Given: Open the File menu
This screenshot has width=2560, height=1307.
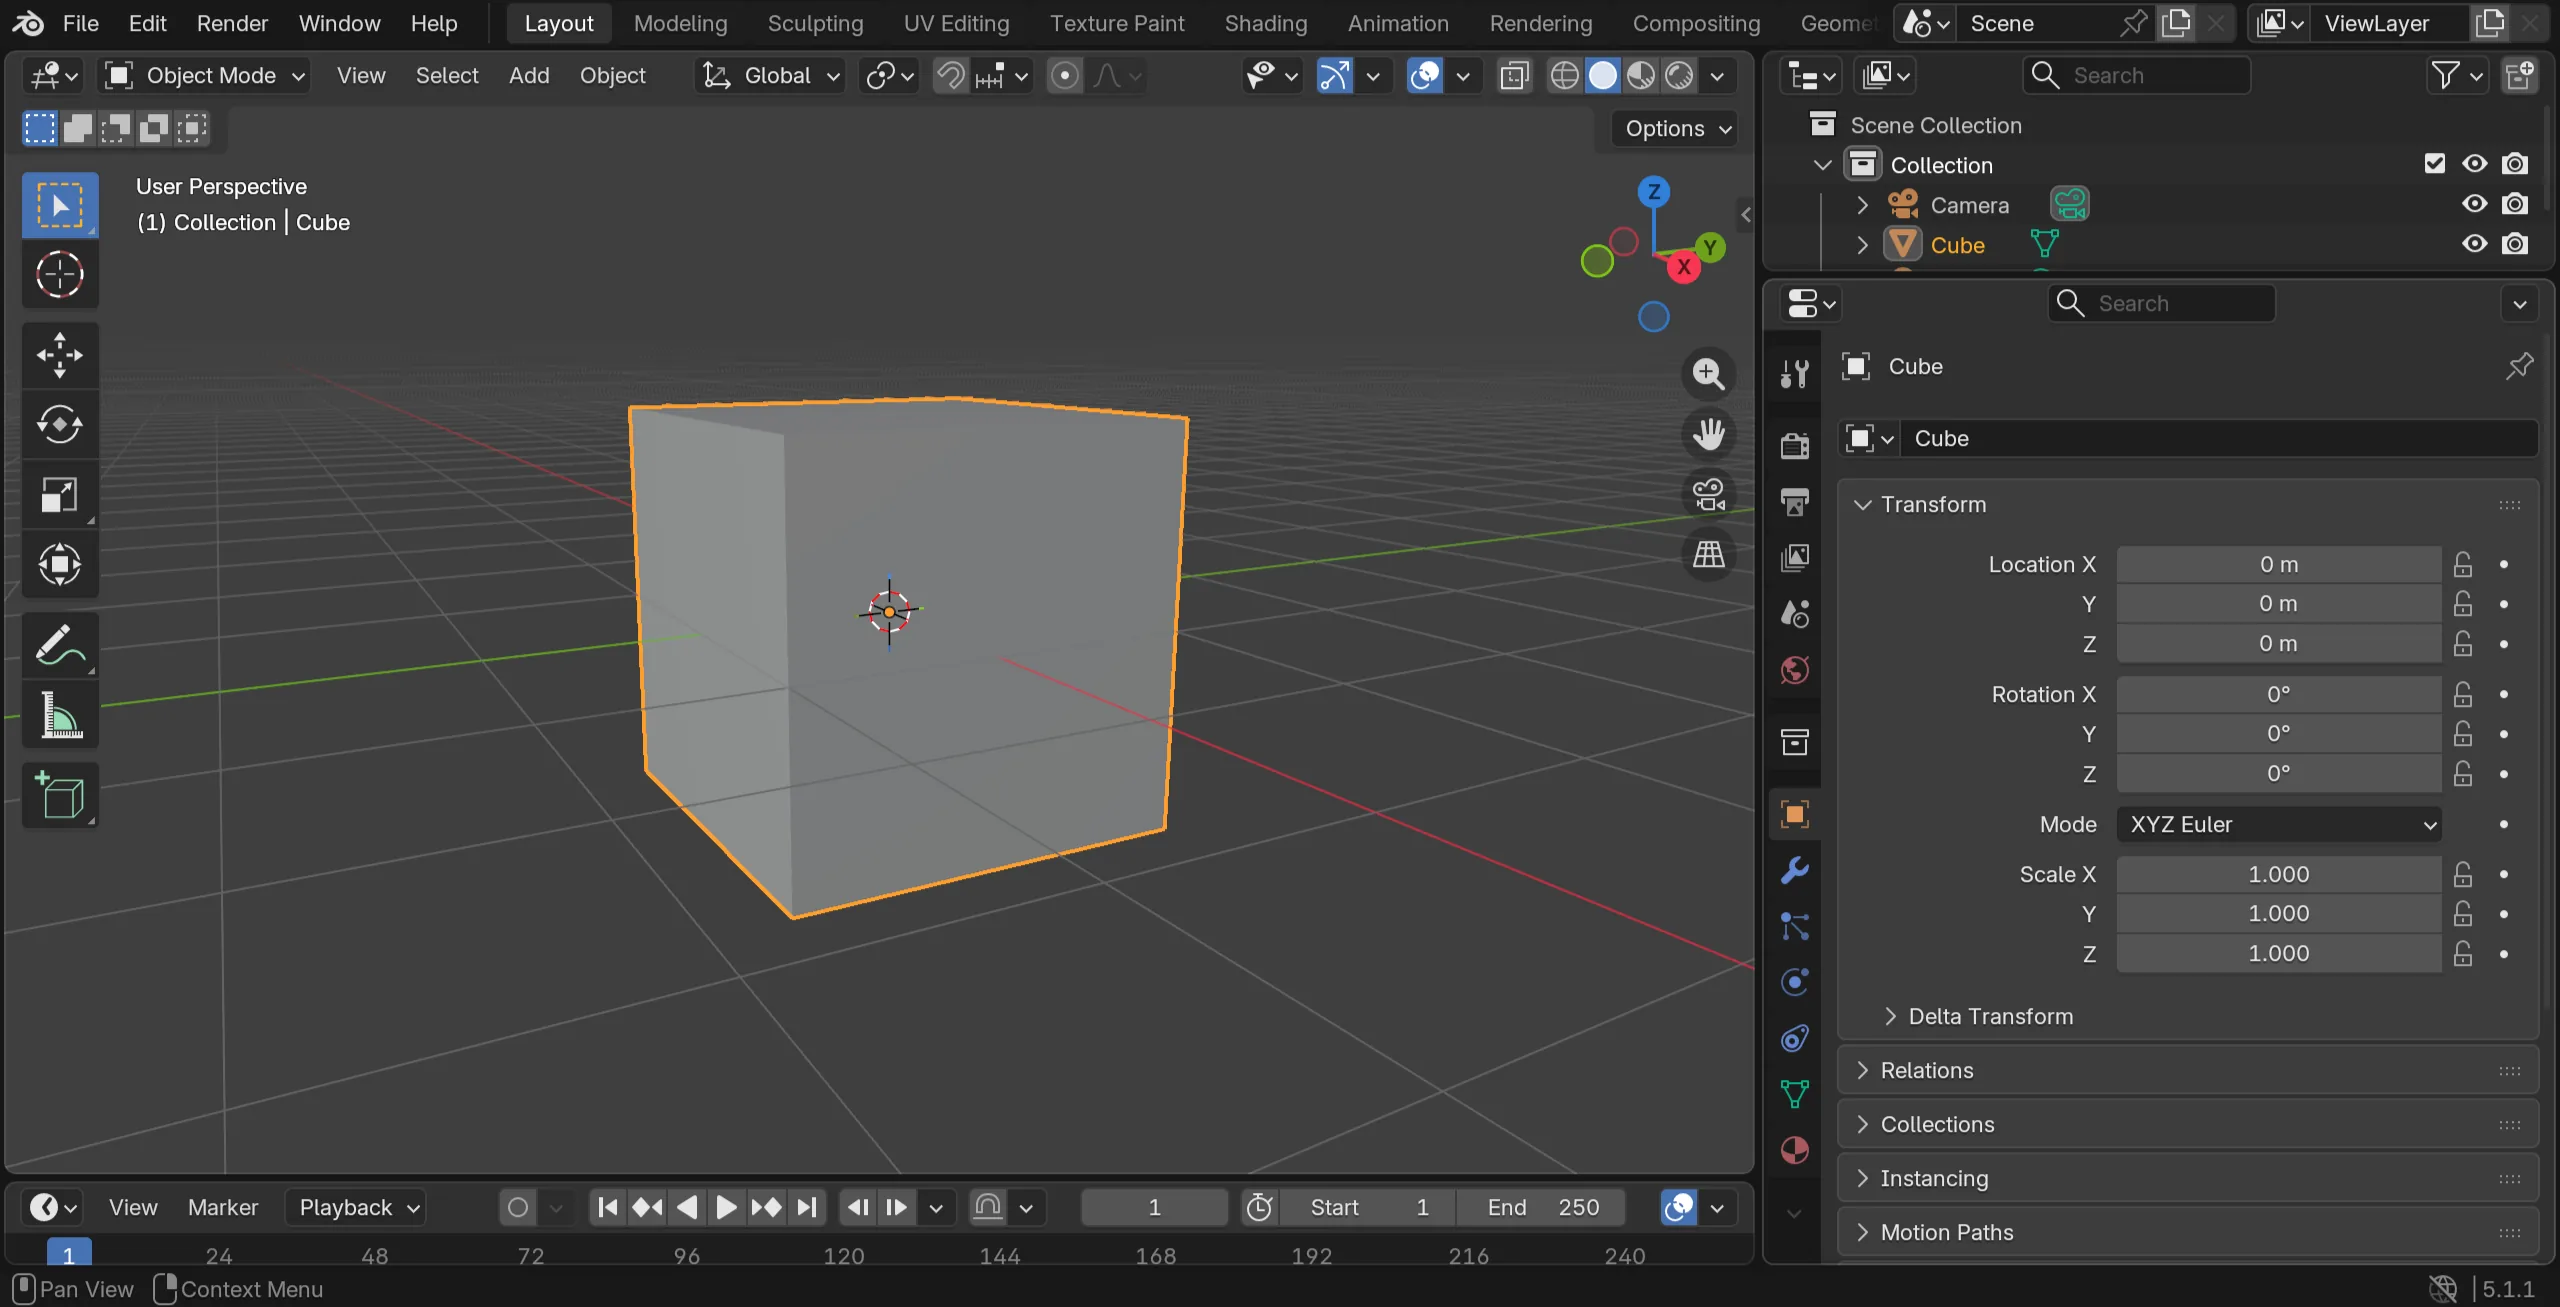Looking at the screenshot, I should click(x=81, y=23).
